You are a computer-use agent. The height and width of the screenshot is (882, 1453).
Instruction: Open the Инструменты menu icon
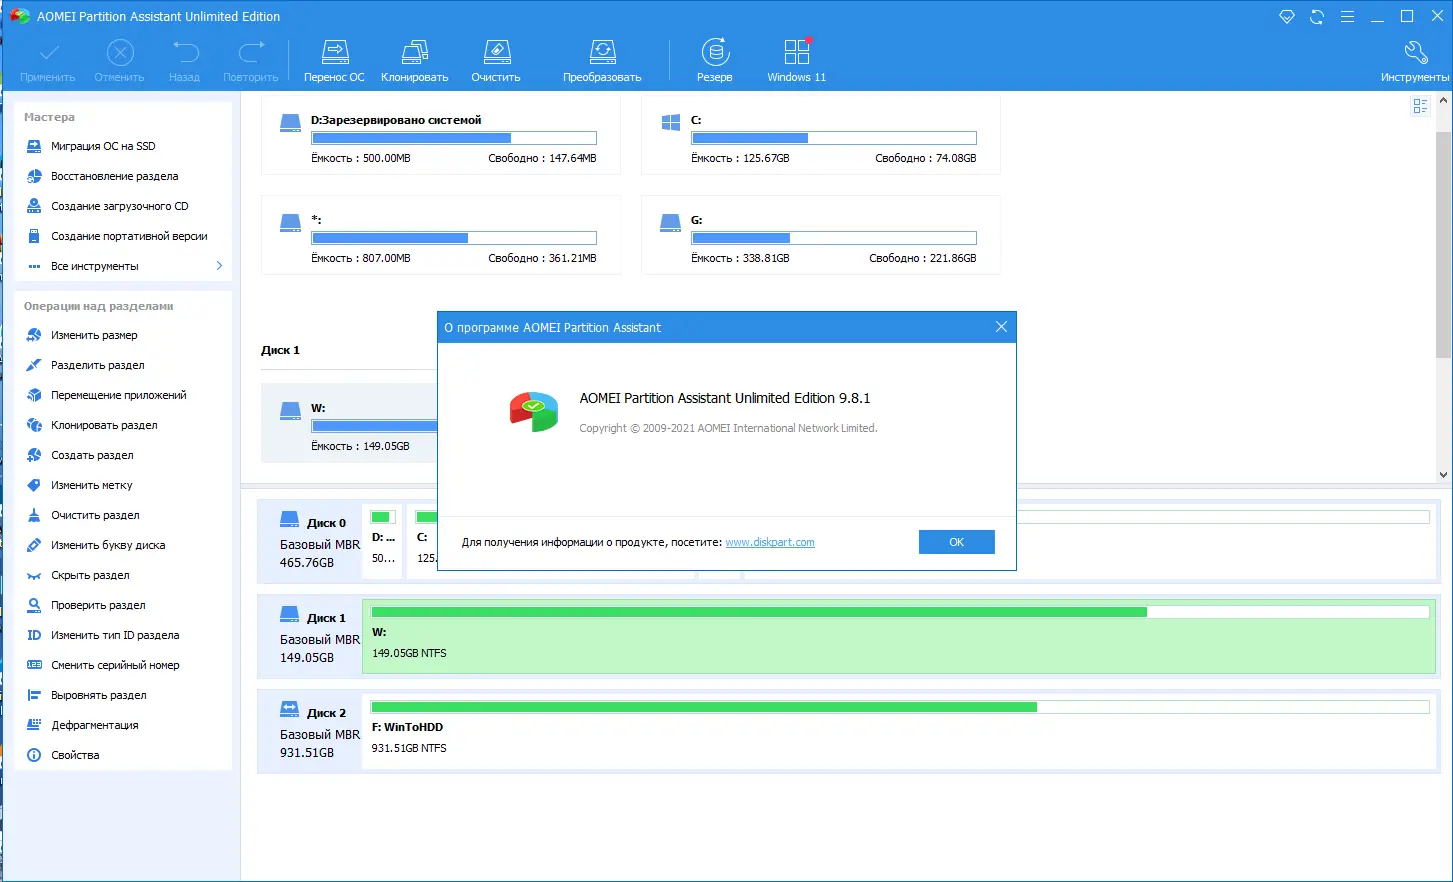(x=1415, y=61)
